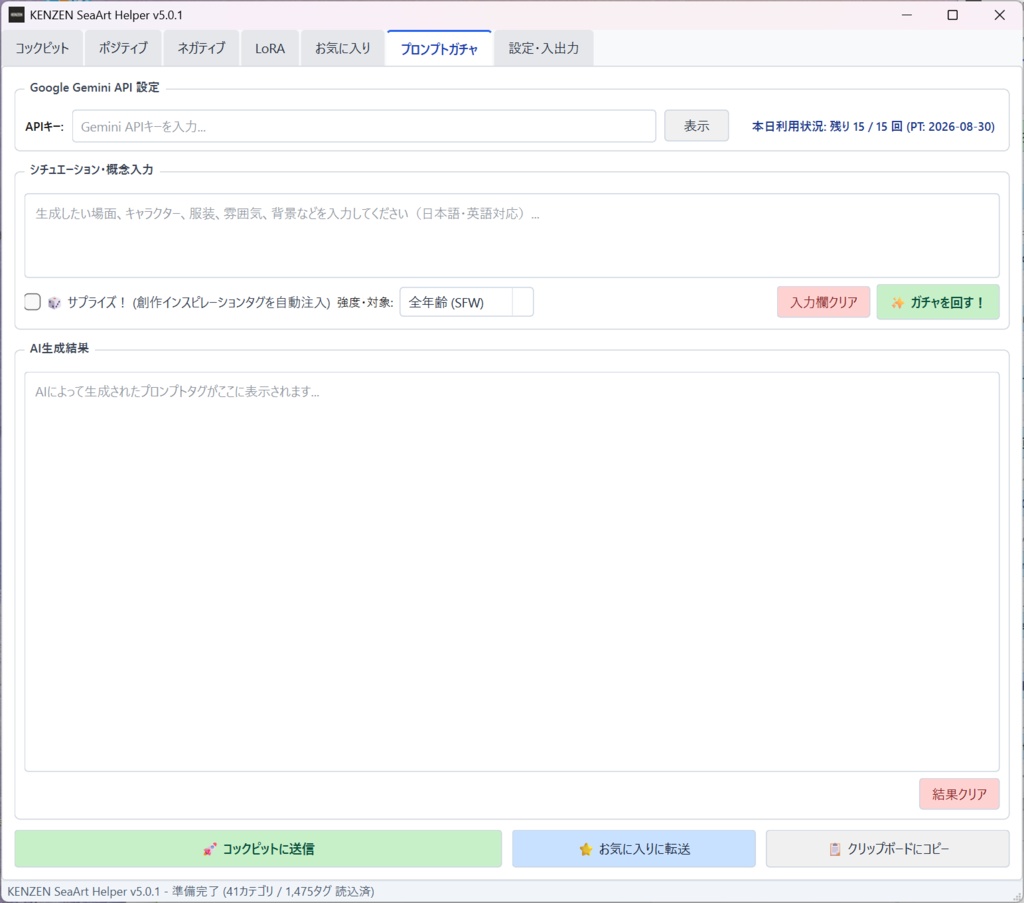Click the AI生成結果 heading
The image size is (1024, 903).
pos(59,349)
